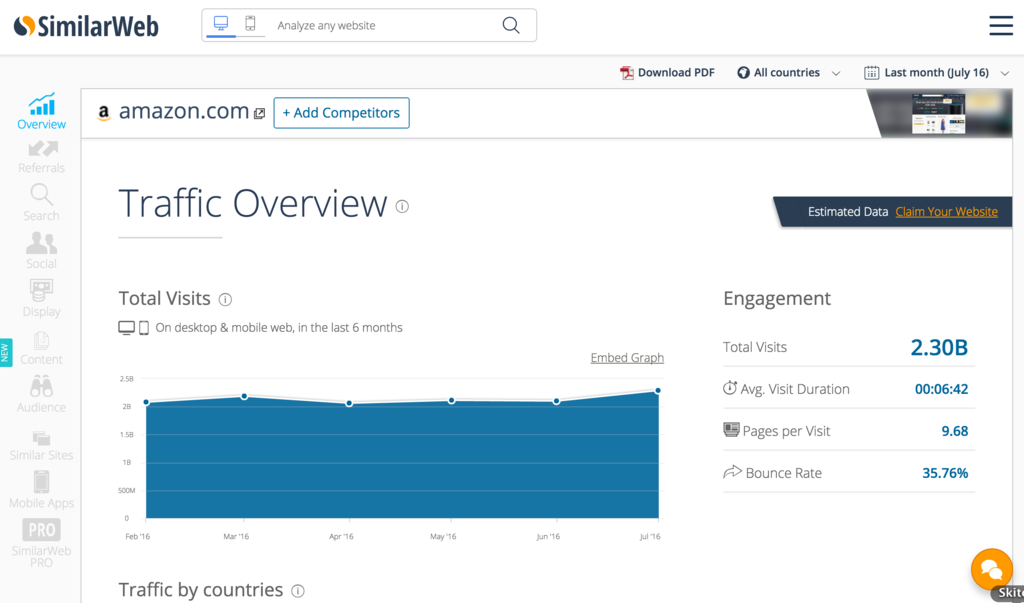This screenshot has width=1024, height=603.
Task: Click the 2.30B total visits value
Action: pos(939,348)
